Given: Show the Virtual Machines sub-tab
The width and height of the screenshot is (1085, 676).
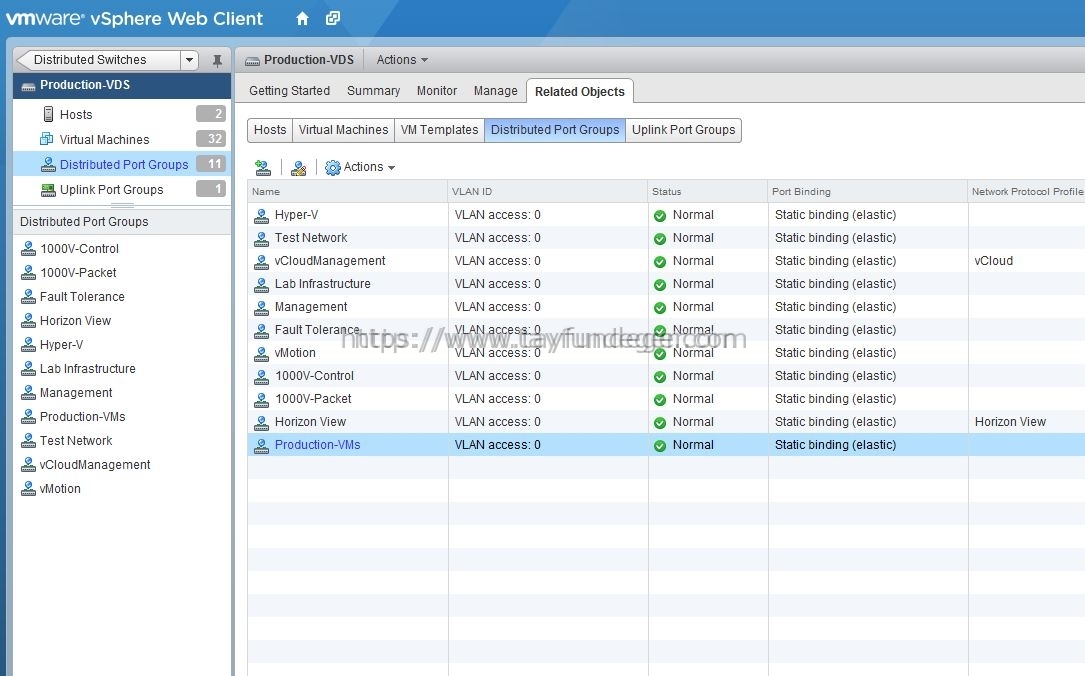Looking at the screenshot, I should point(343,130).
